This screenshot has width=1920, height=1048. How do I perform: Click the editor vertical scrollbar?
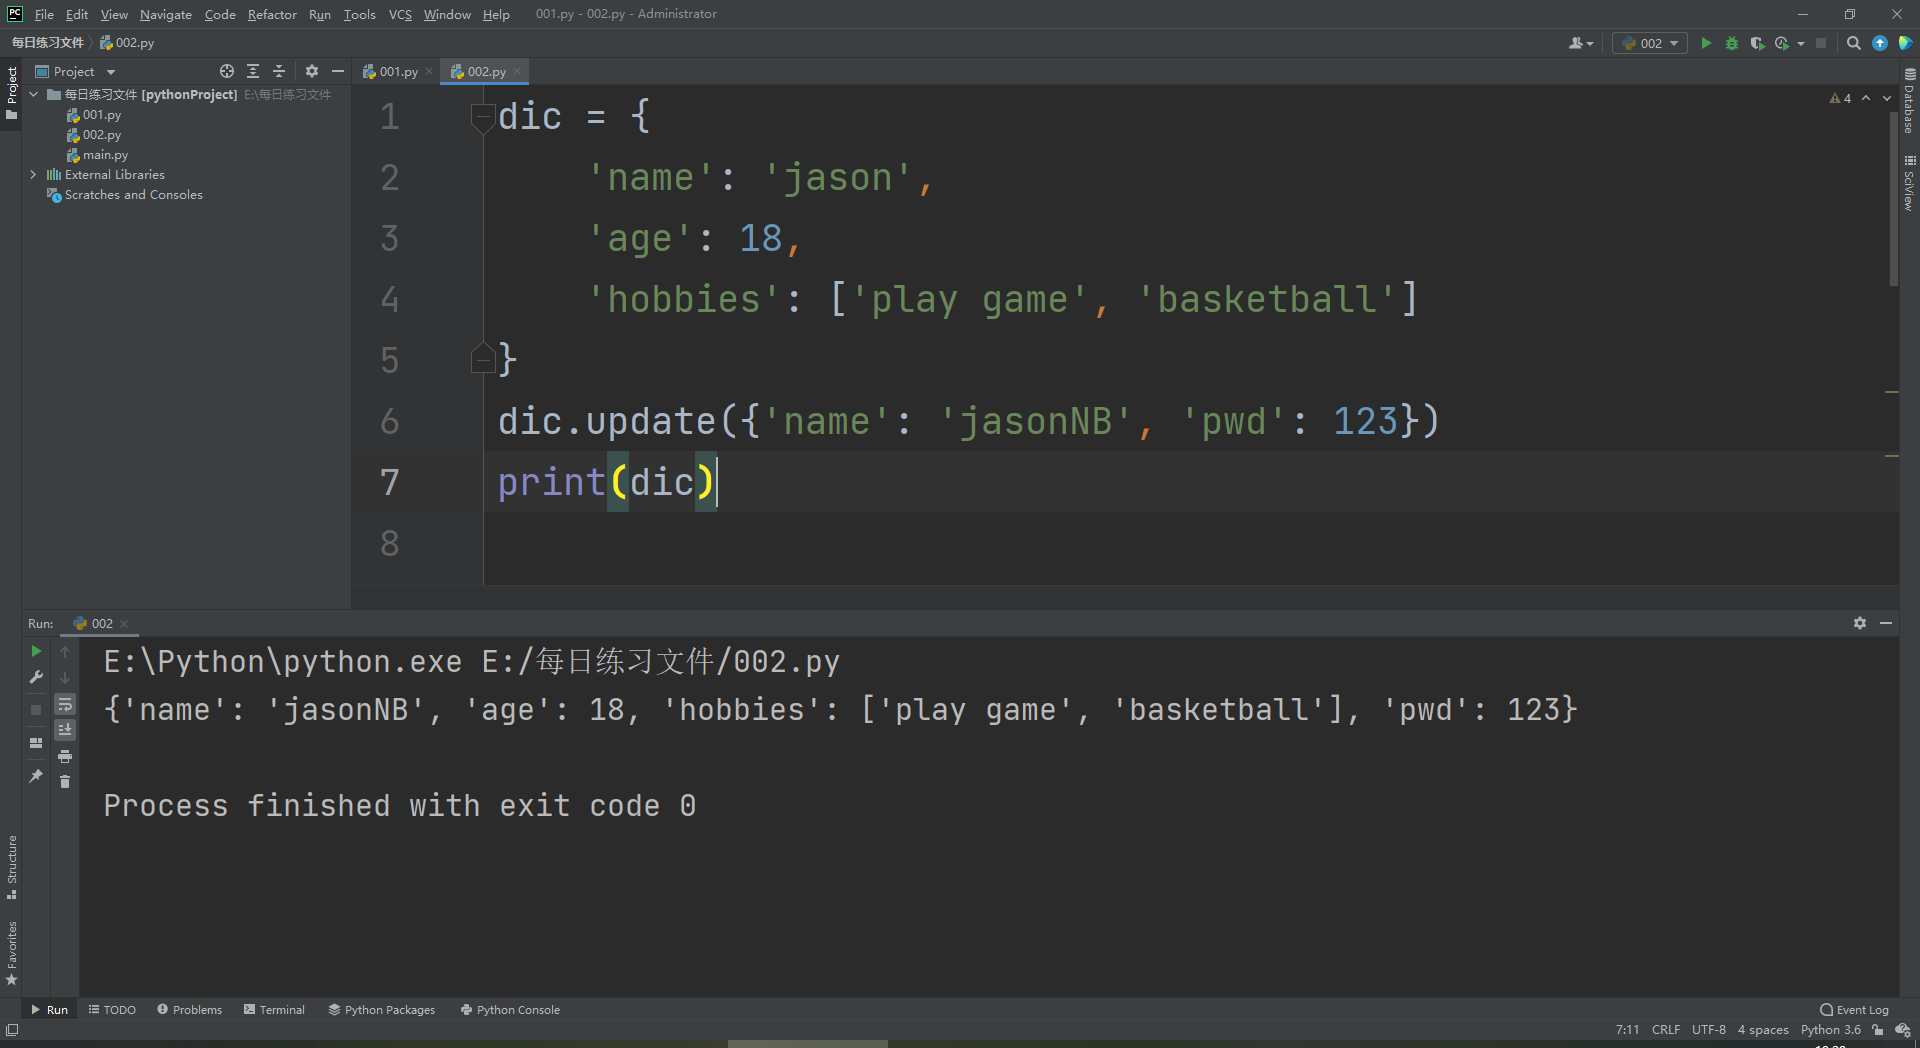tap(1893, 200)
